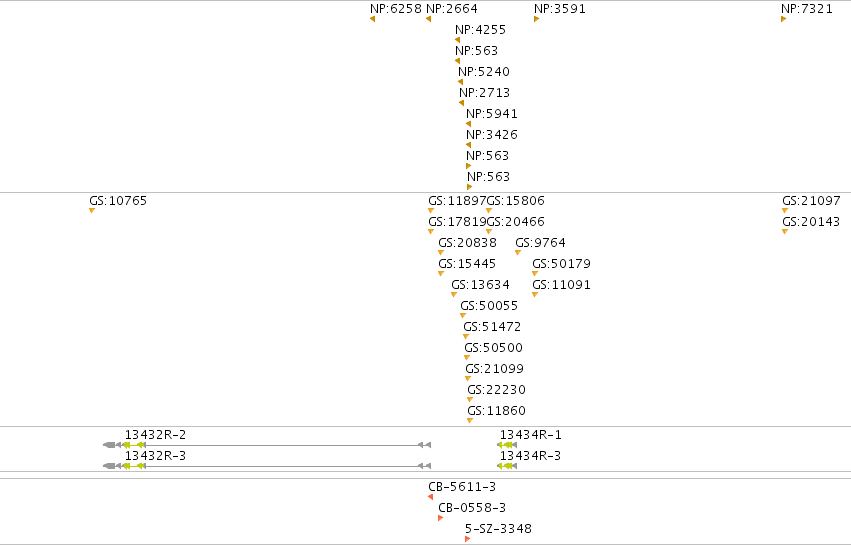Viewport: 851px width, 545px height.
Task: Click the 13432R-2 gene model intron line
Action: (282, 445)
